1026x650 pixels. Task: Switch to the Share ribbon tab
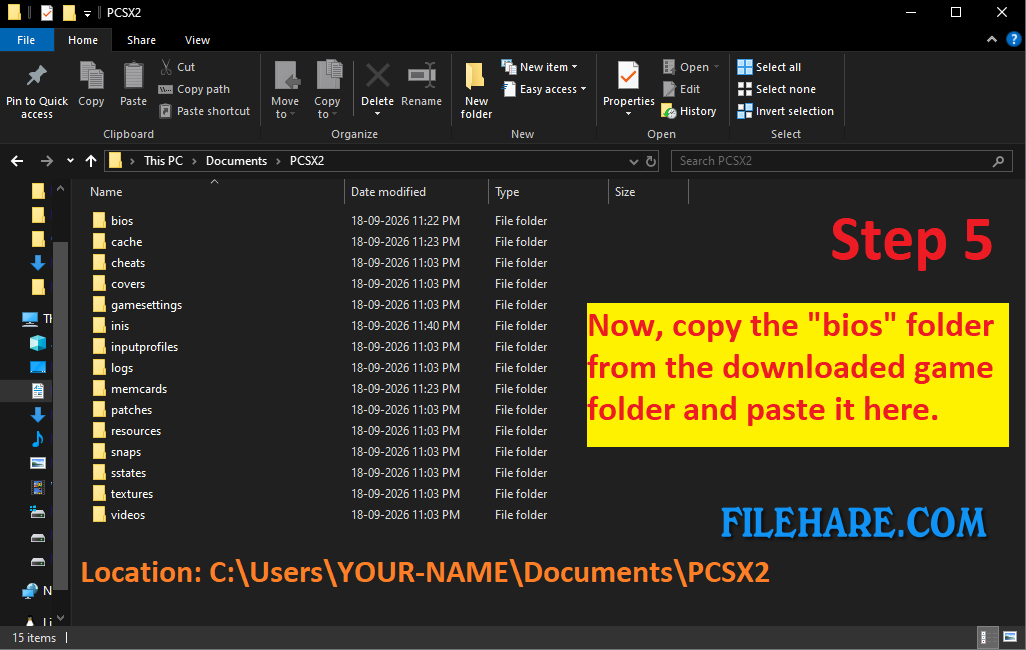click(141, 40)
